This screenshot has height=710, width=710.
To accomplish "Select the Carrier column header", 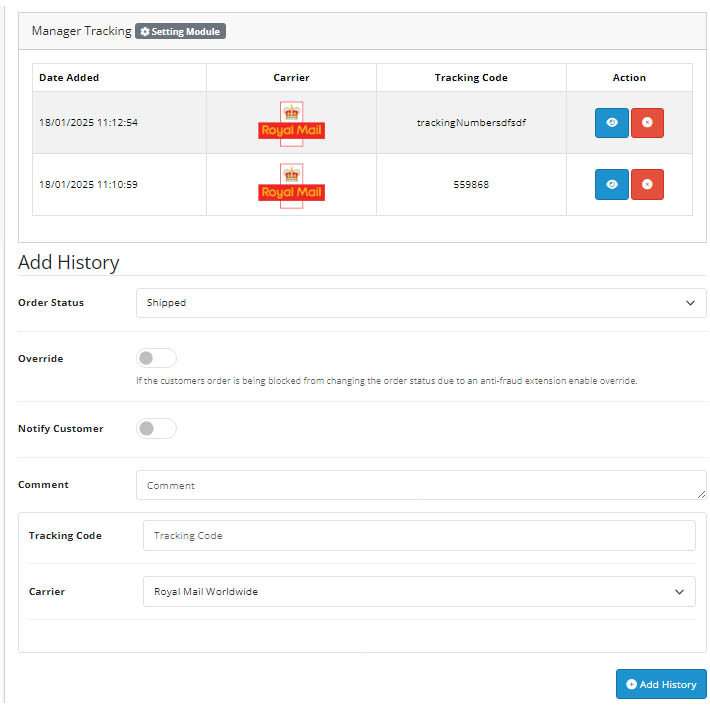I will (x=291, y=77).
